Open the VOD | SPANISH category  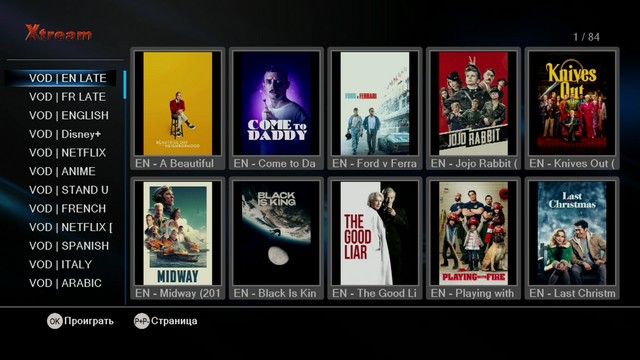pyautogui.click(x=69, y=246)
